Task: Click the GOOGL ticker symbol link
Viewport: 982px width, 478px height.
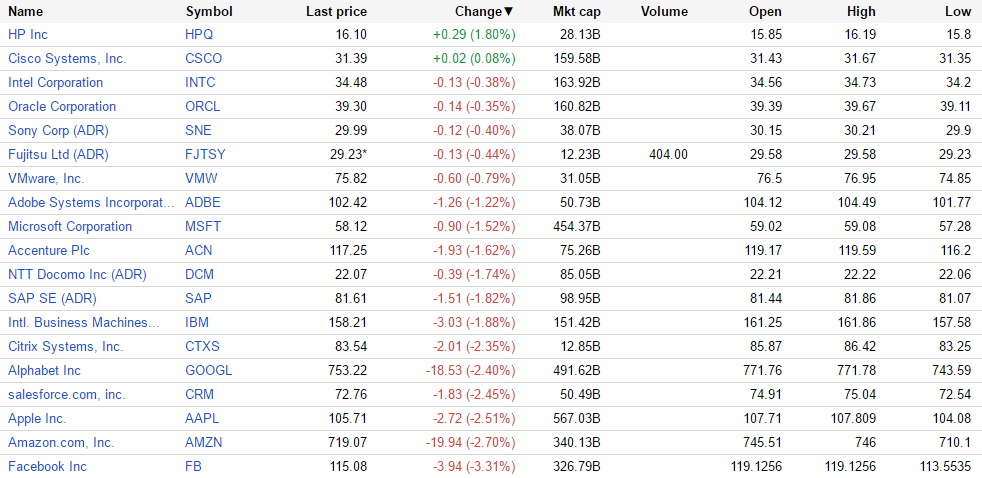Action: pos(208,370)
